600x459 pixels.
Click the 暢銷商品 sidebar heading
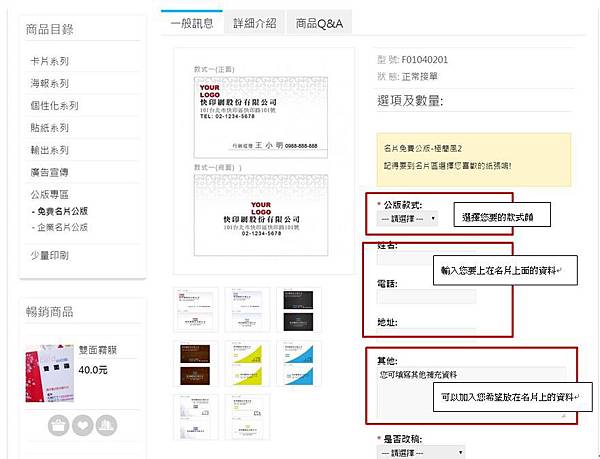click(50, 312)
